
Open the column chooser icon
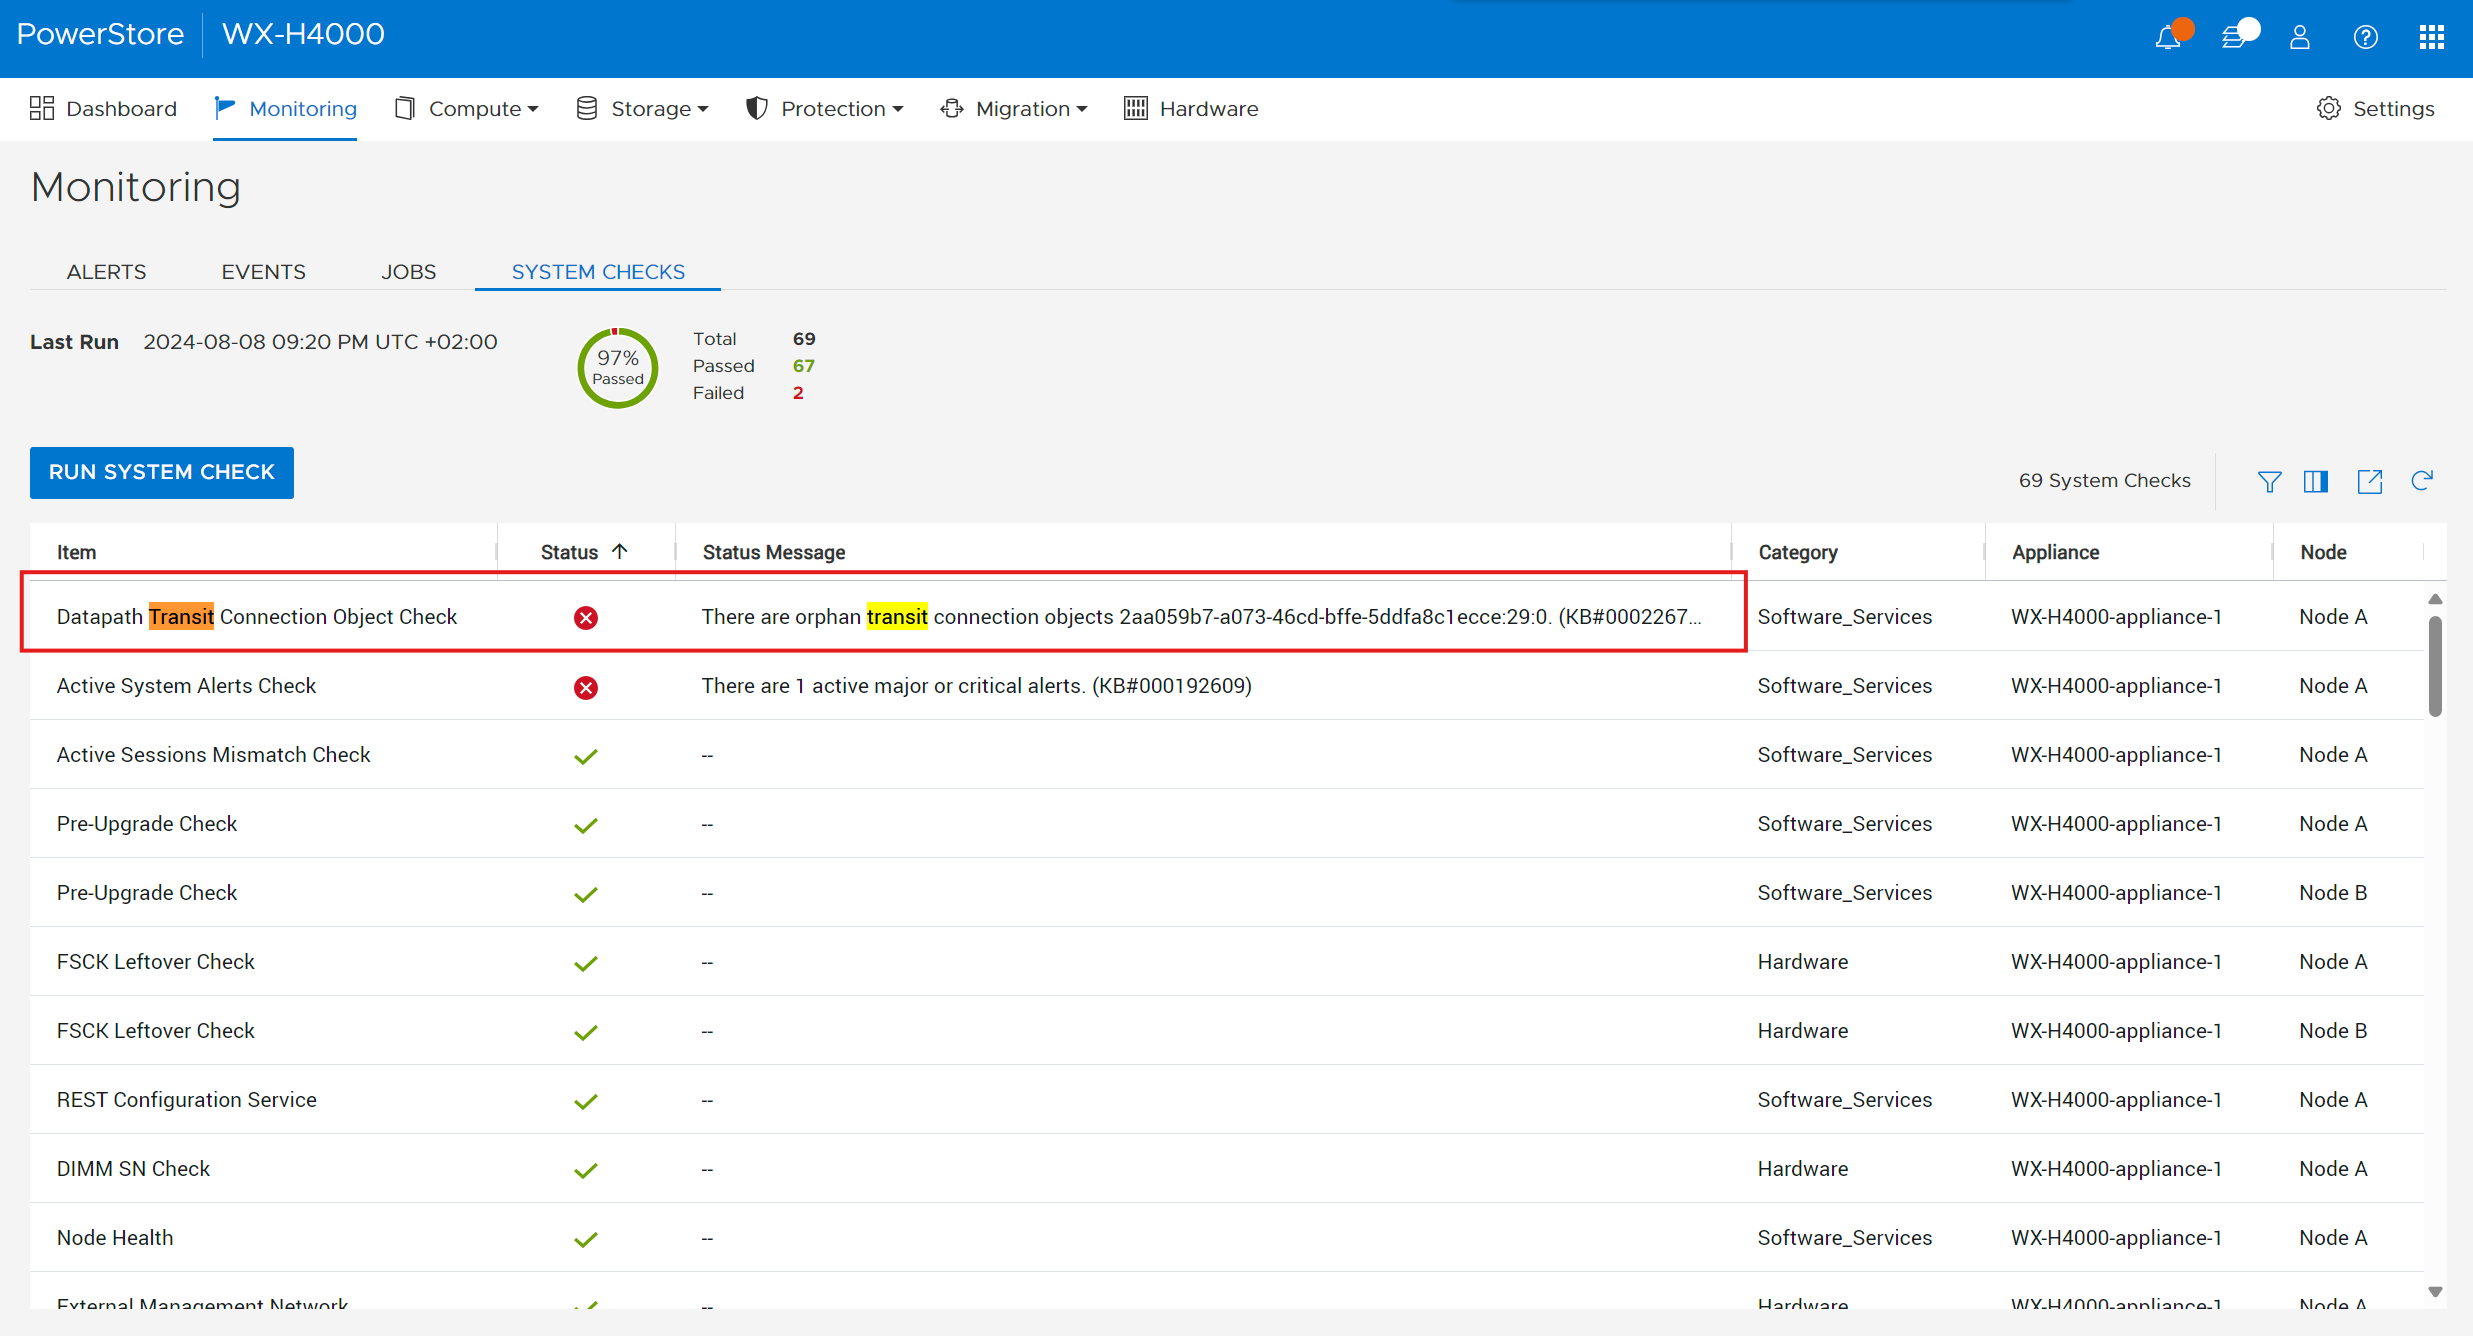tap(2316, 482)
